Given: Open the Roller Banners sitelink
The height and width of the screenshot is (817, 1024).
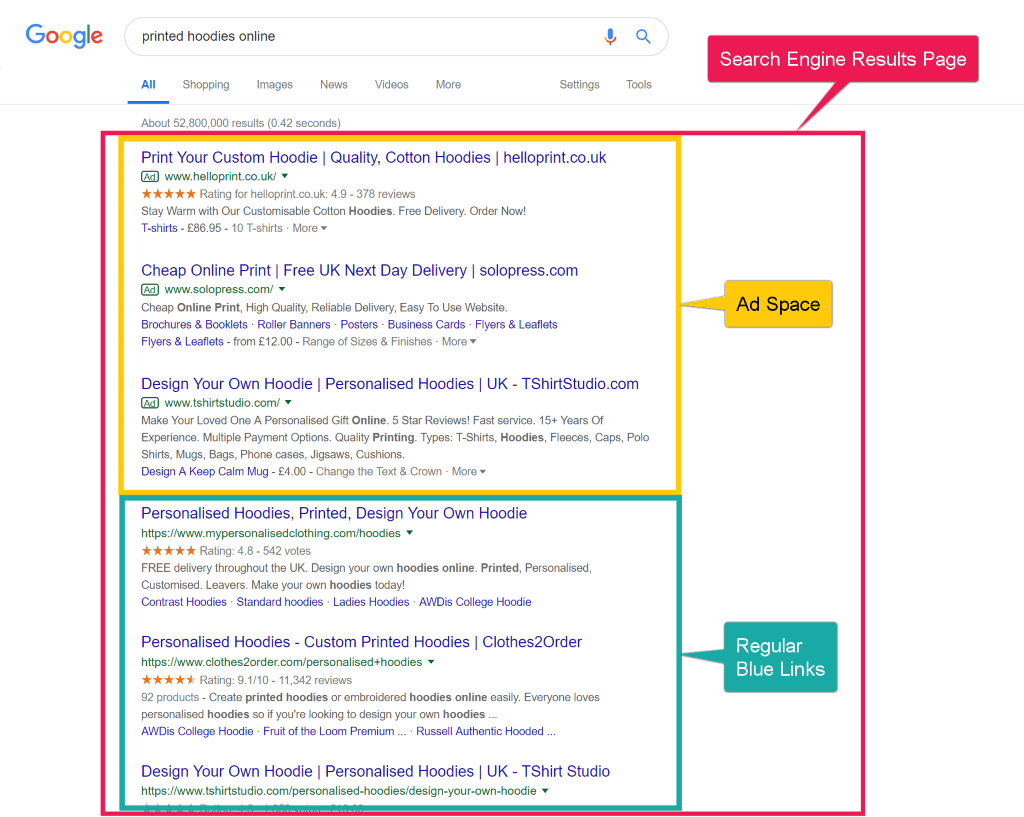Looking at the screenshot, I should point(294,325).
